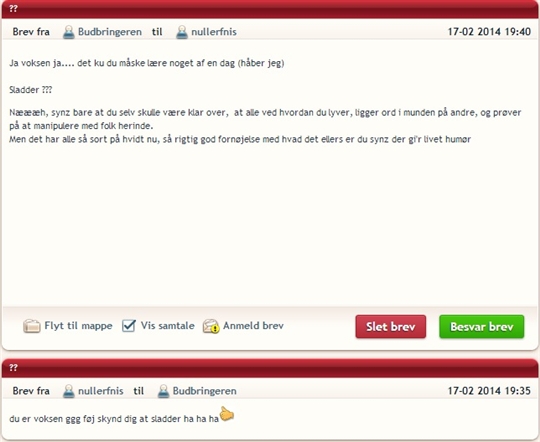Click the Budbringeren recipient avatar in second letter
This screenshot has width=540, height=442.
coord(163,391)
